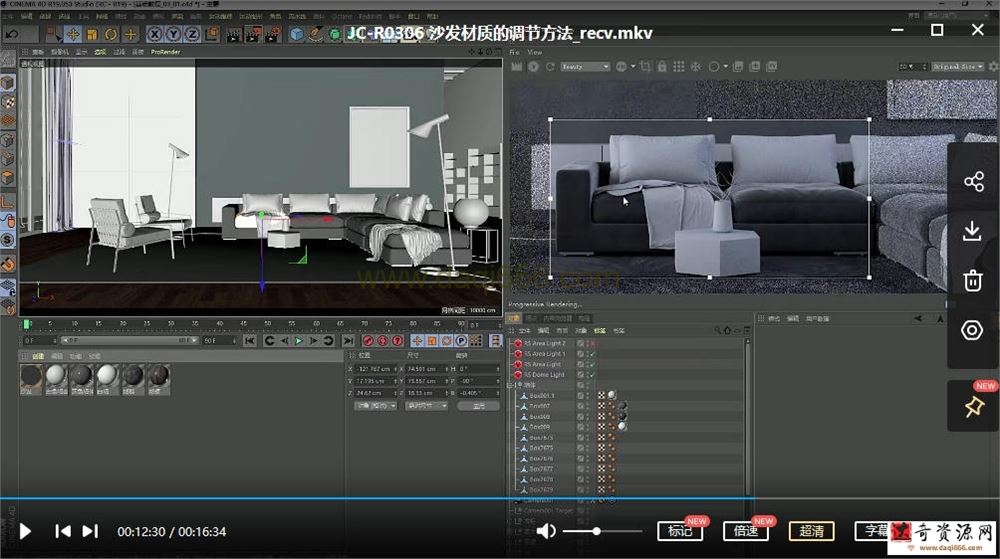The height and width of the screenshot is (559, 1000).
Task: Click the live selection arrow tool
Action: [x=54, y=34]
